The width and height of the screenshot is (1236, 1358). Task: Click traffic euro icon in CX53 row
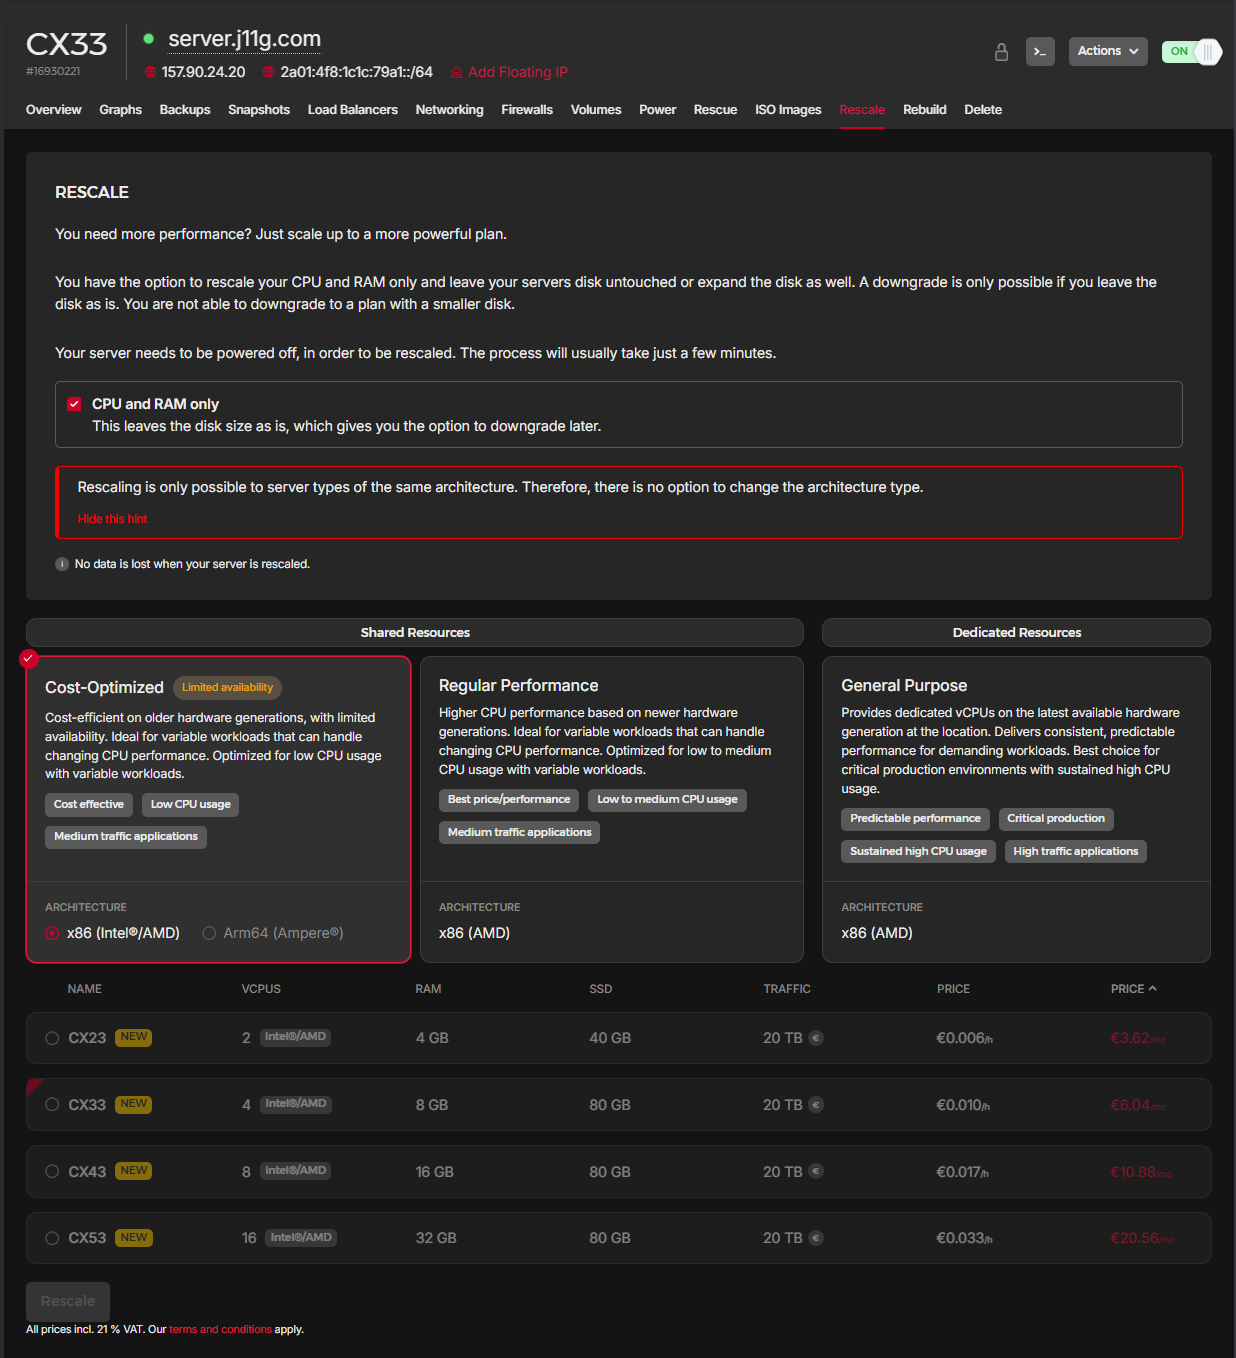[x=816, y=1238]
